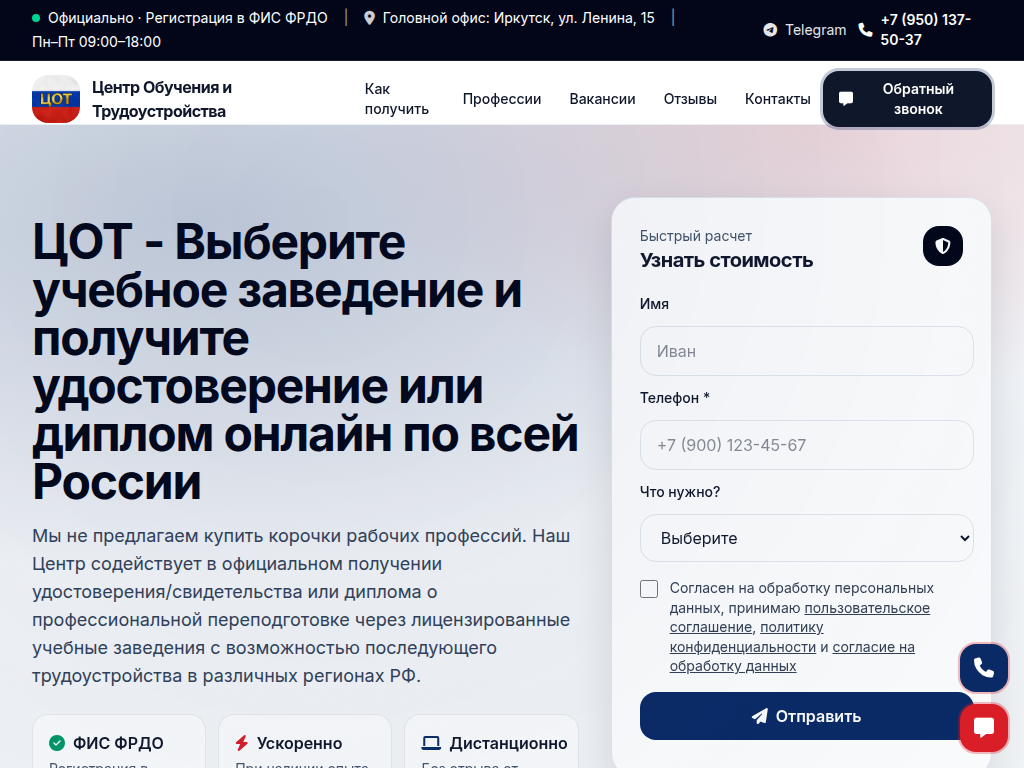This screenshot has width=1024, height=768.
Task: Open the Как получить menu item
Action: coord(396,99)
